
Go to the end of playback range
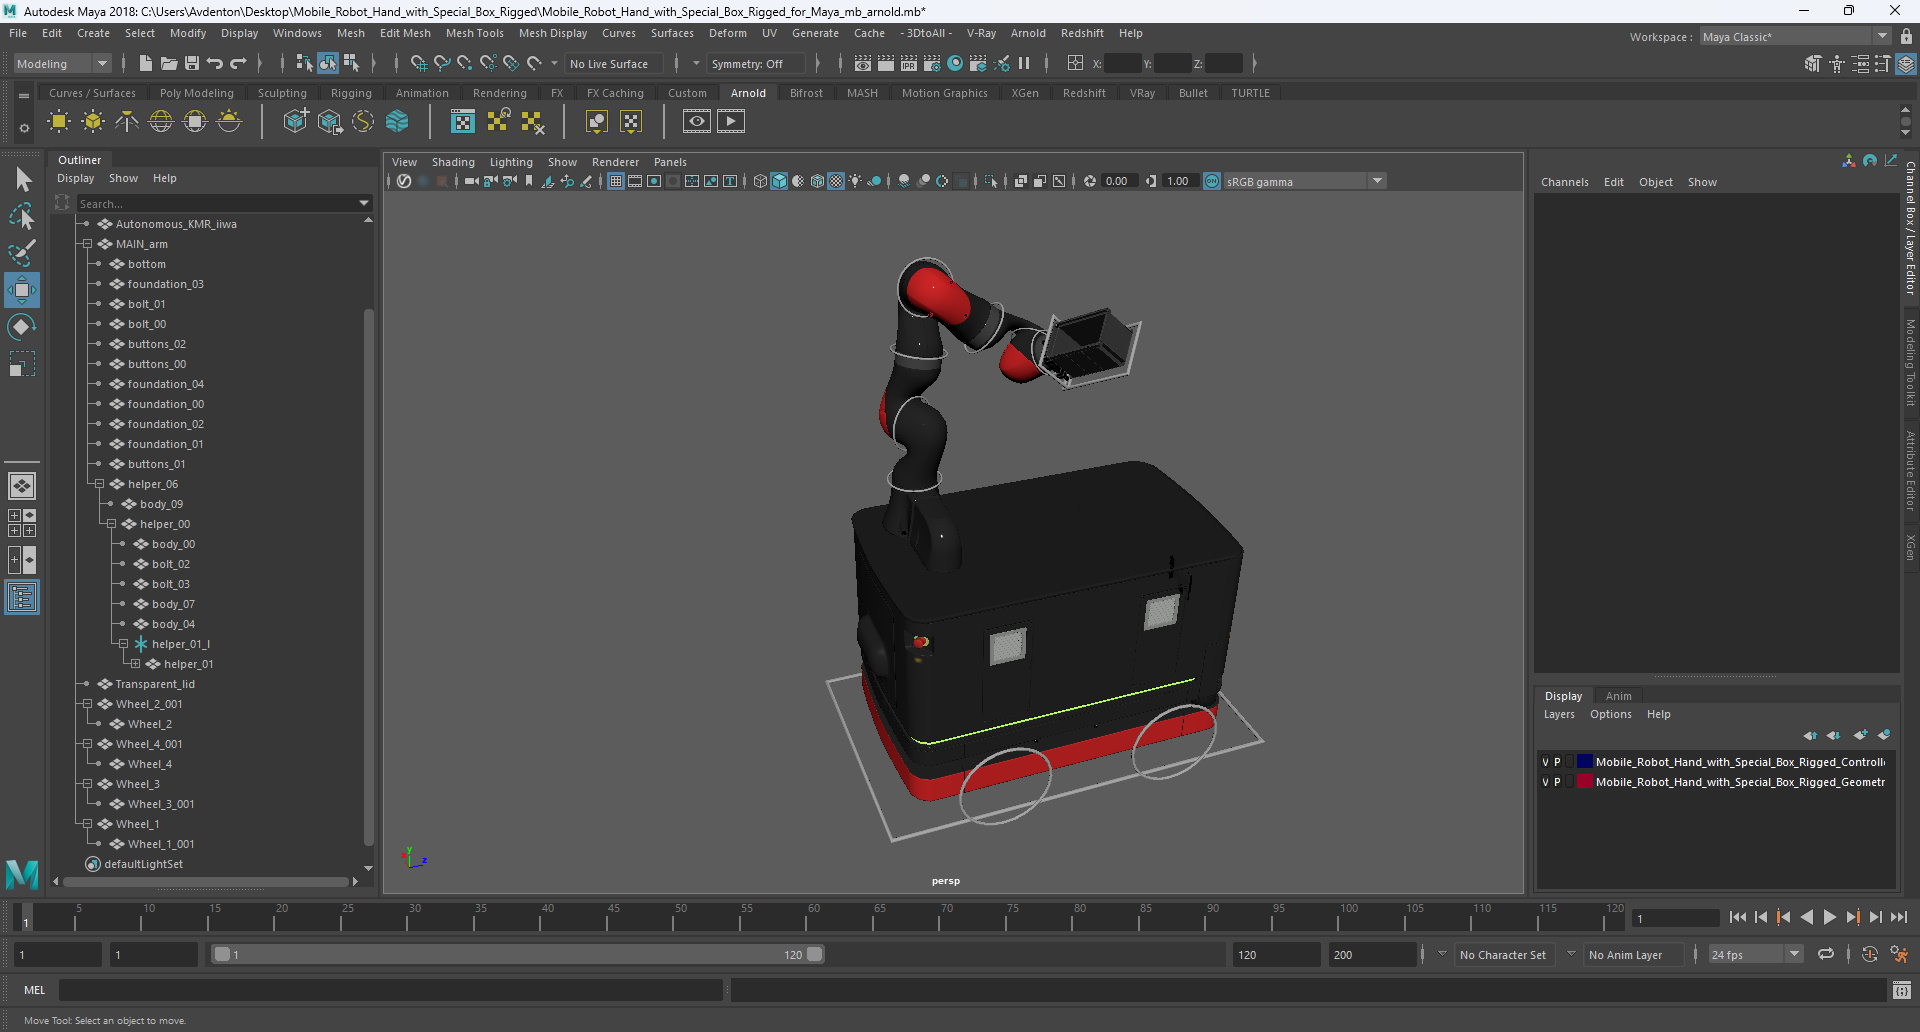click(x=1898, y=917)
